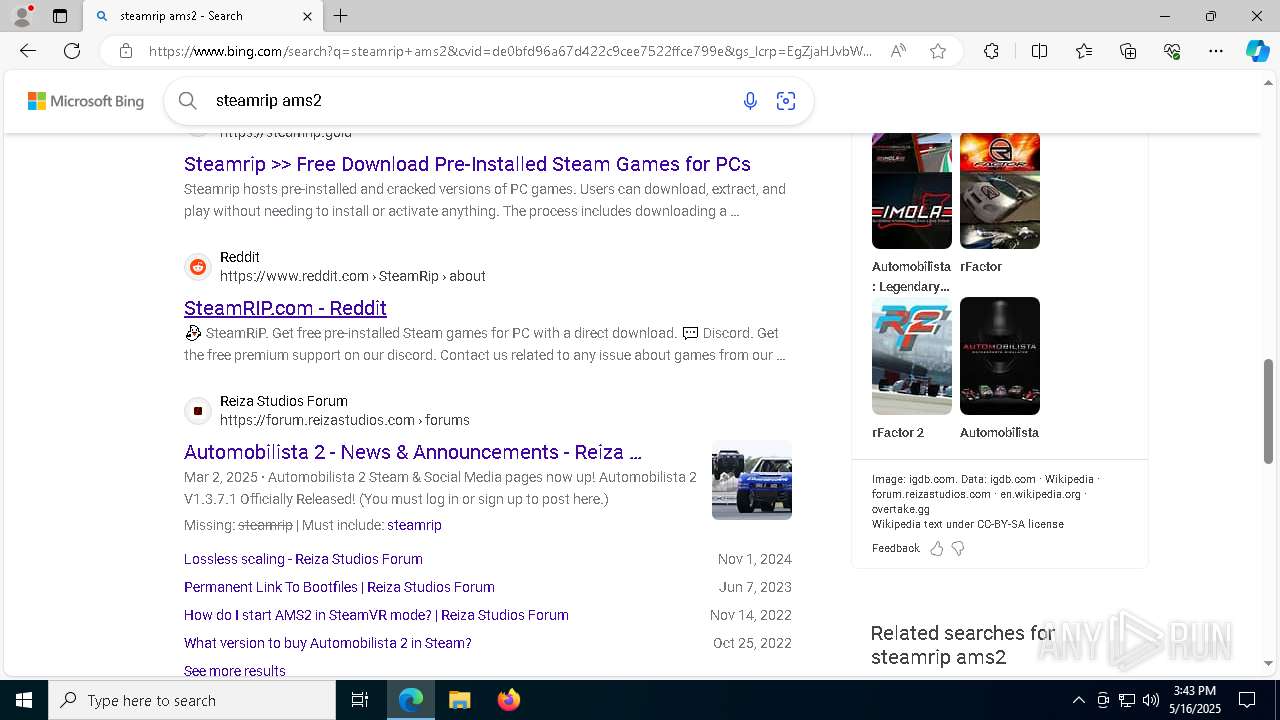Open Lossless scaling forum link

point(303,559)
